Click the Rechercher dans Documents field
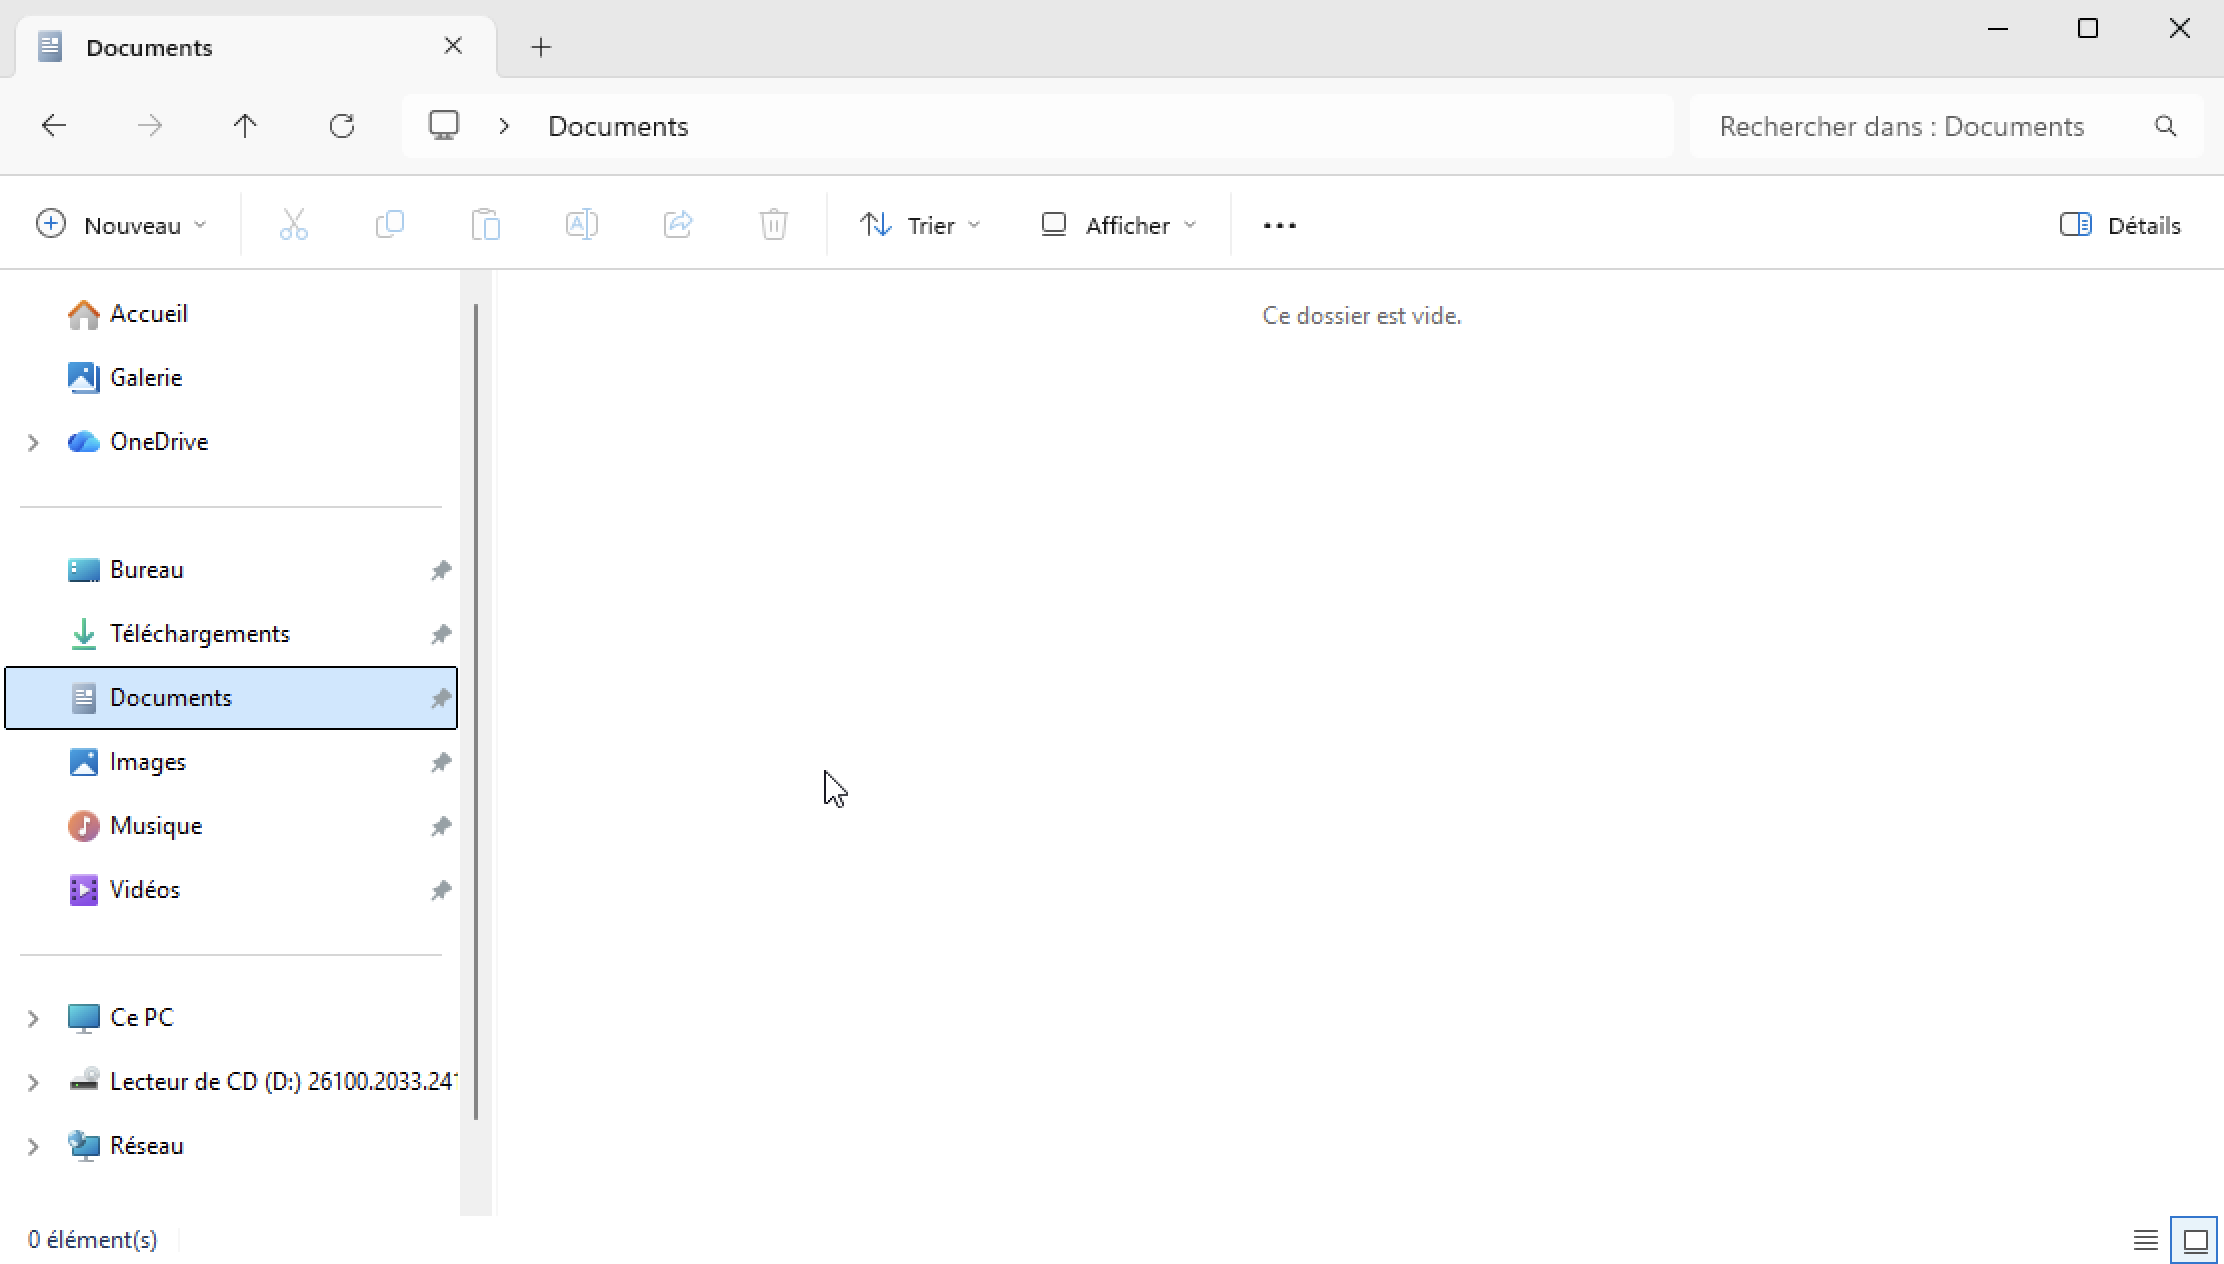This screenshot has width=2224, height=1264. [x=1900, y=126]
